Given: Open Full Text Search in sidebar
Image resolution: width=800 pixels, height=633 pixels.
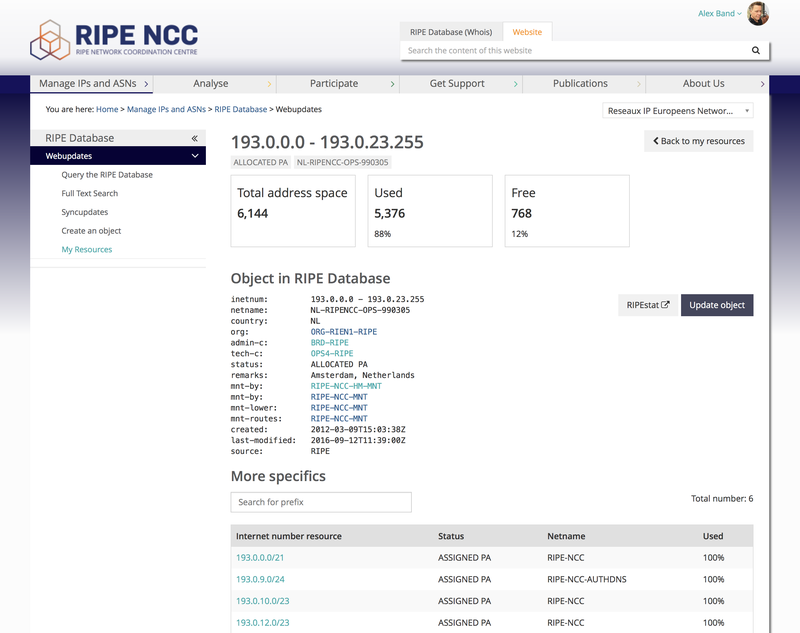Looking at the screenshot, I should [89, 193].
